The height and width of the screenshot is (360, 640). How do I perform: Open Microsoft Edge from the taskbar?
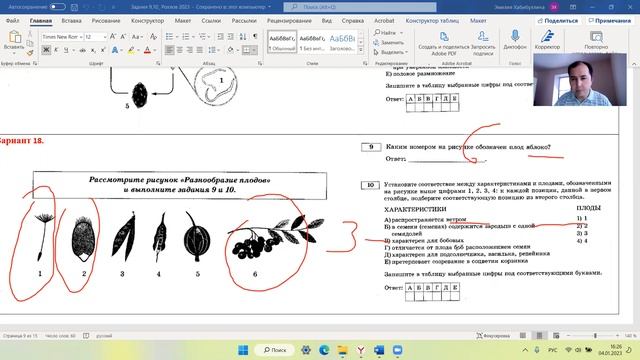[324, 350]
